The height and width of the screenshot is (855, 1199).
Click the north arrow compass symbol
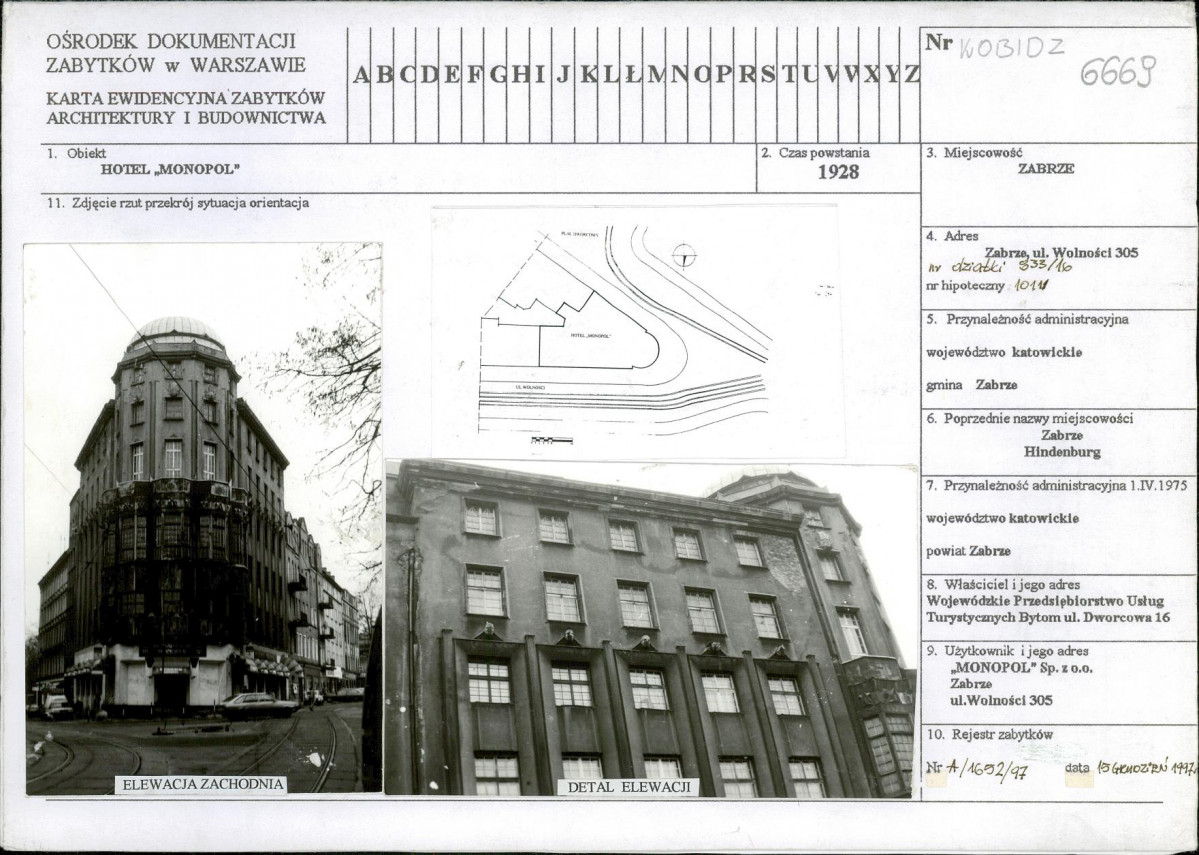[x=684, y=255]
